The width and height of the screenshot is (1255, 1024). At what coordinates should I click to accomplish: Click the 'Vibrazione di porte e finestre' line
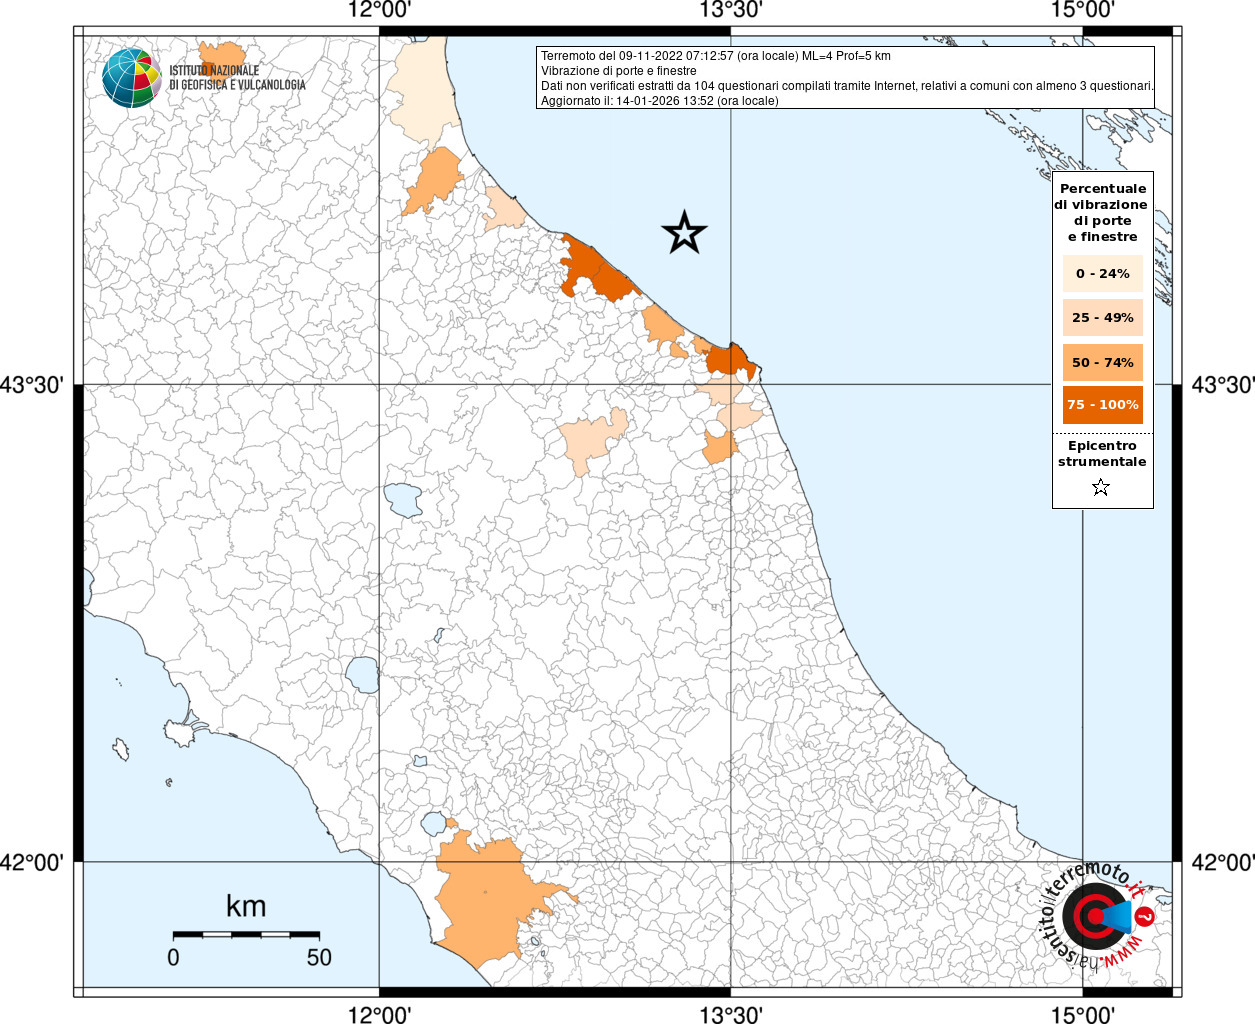(619, 71)
